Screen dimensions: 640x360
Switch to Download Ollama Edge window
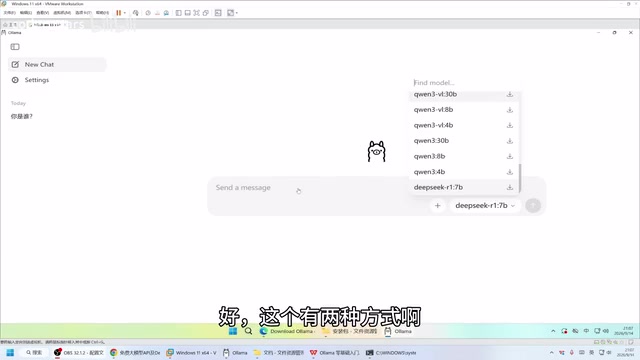coord(287,331)
